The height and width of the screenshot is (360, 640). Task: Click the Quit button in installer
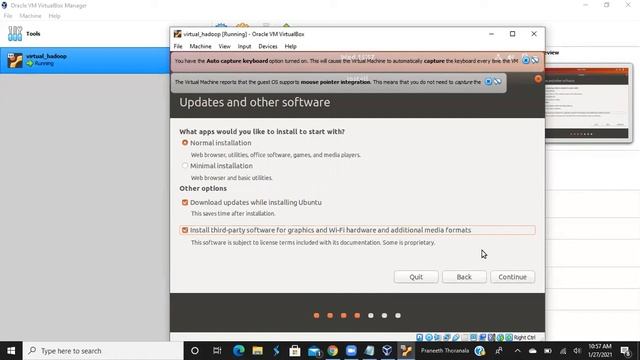[x=416, y=277]
